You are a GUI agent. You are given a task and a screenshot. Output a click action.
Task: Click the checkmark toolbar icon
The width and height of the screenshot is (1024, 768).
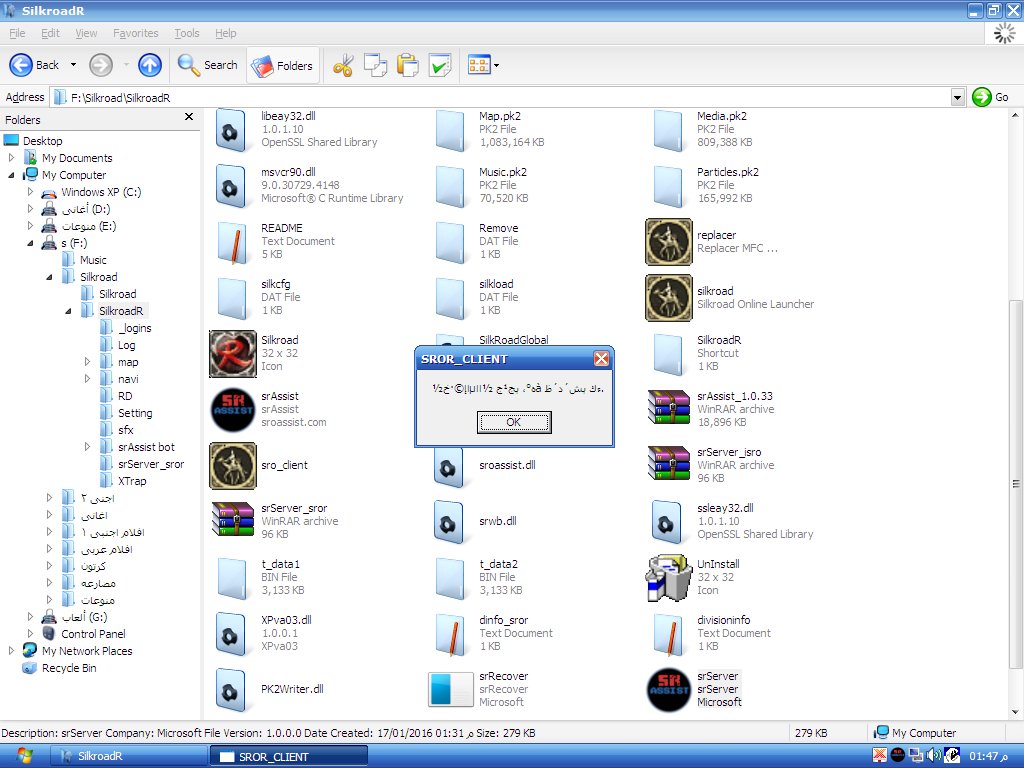pos(440,65)
